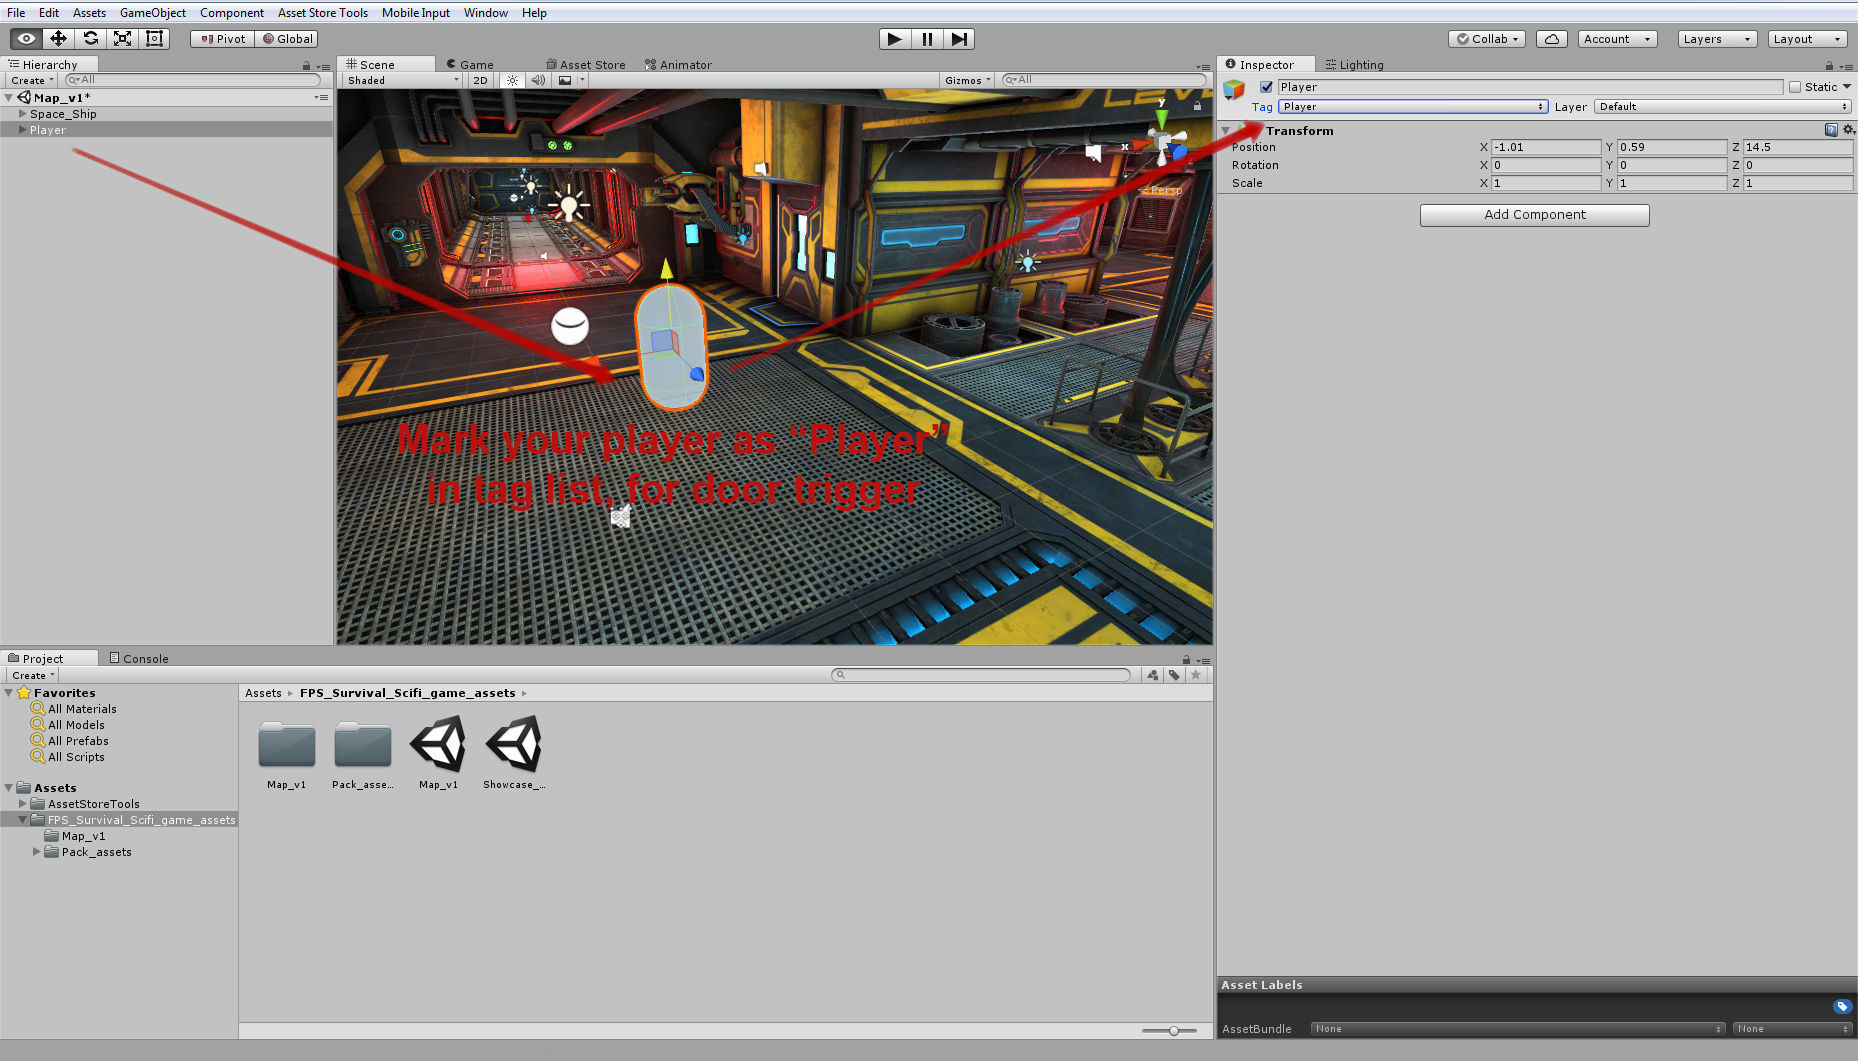Open the File menu
The height and width of the screenshot is (1061, 1858).
tap(16, 13)
